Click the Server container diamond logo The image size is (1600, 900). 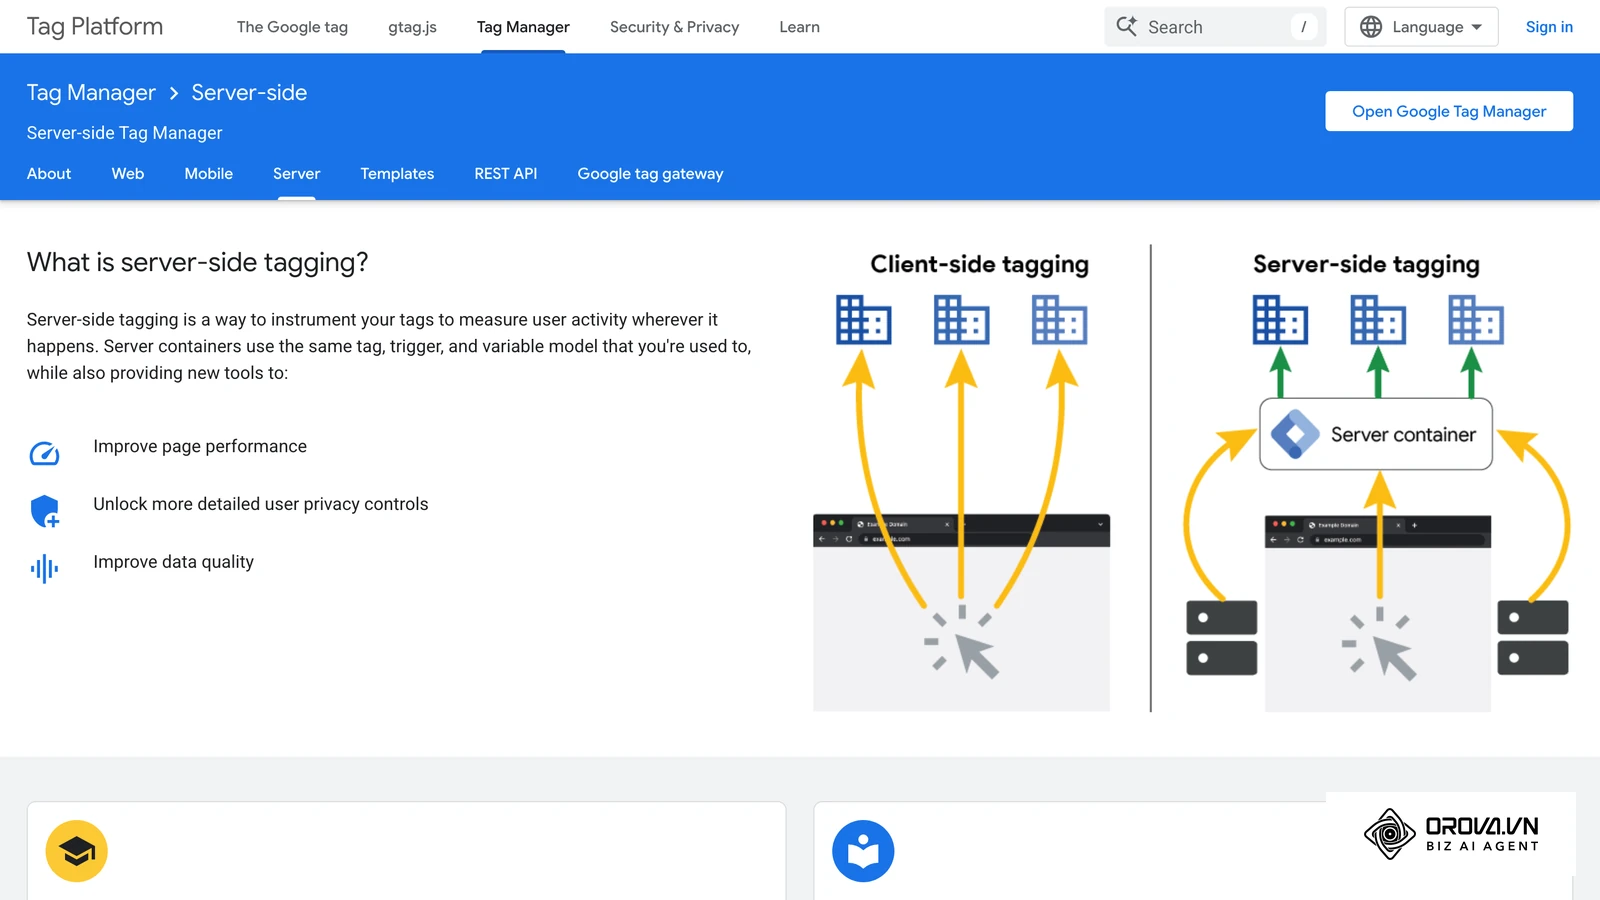1295,434
